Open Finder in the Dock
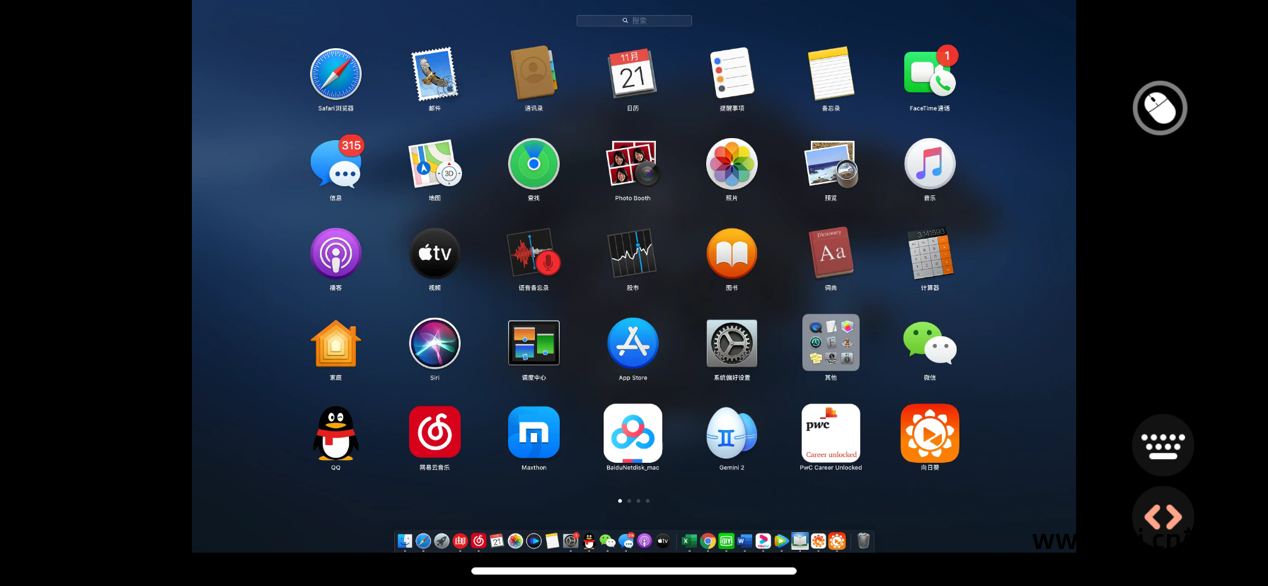 405,541
